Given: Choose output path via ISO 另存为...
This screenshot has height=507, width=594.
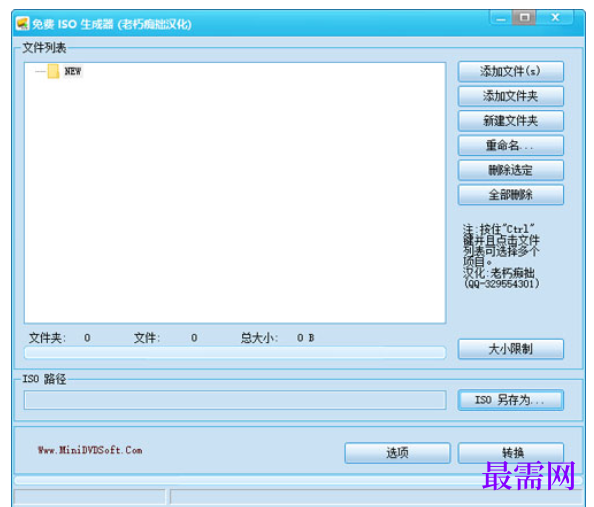Looking at the screenshot, I should click(x=510, y=400).
